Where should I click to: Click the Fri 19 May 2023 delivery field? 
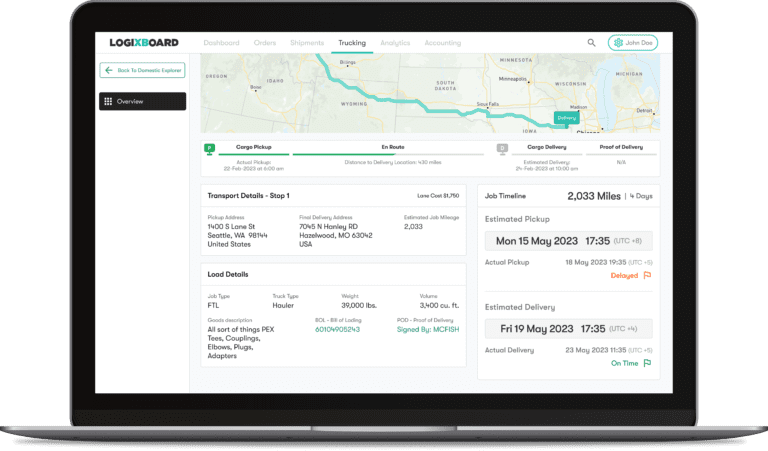pos(569,329)
